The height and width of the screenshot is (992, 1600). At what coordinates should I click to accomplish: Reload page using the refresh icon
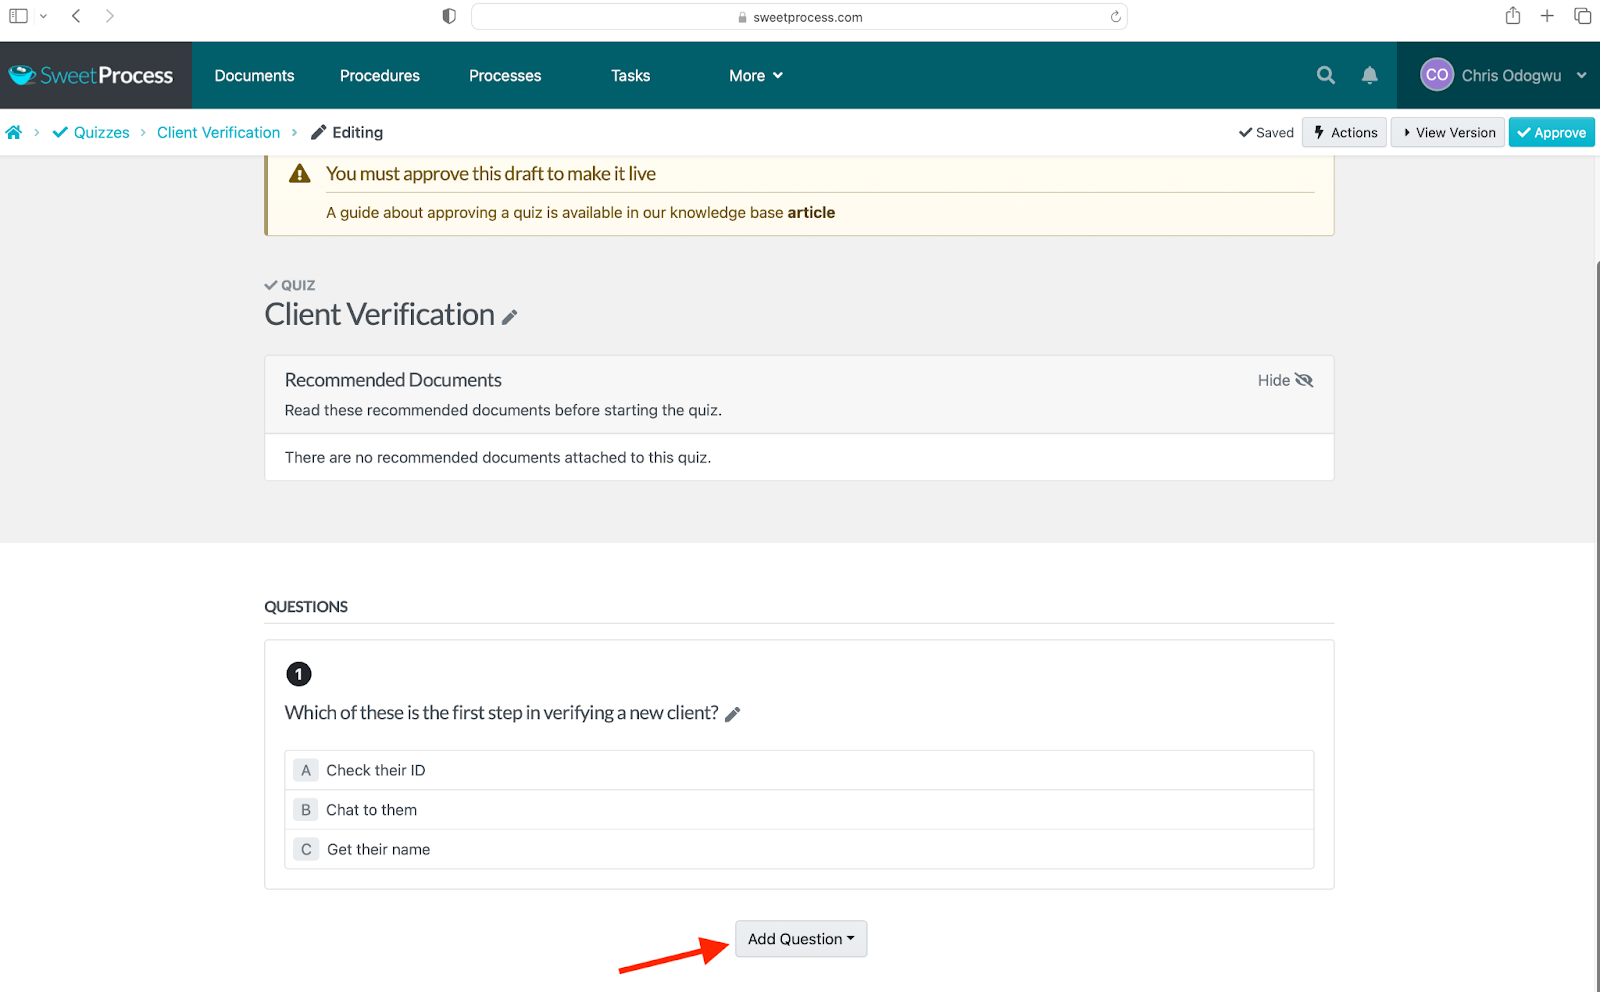pos(1115,17)
